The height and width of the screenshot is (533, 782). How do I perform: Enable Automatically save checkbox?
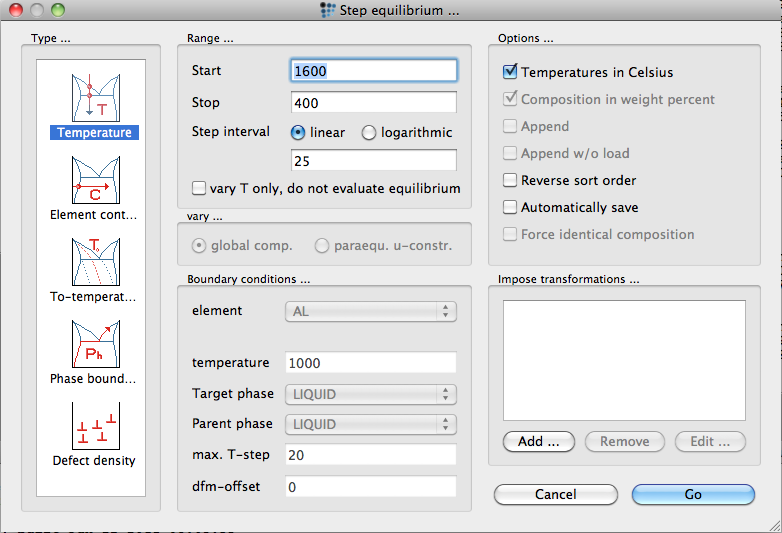point(511,208)
